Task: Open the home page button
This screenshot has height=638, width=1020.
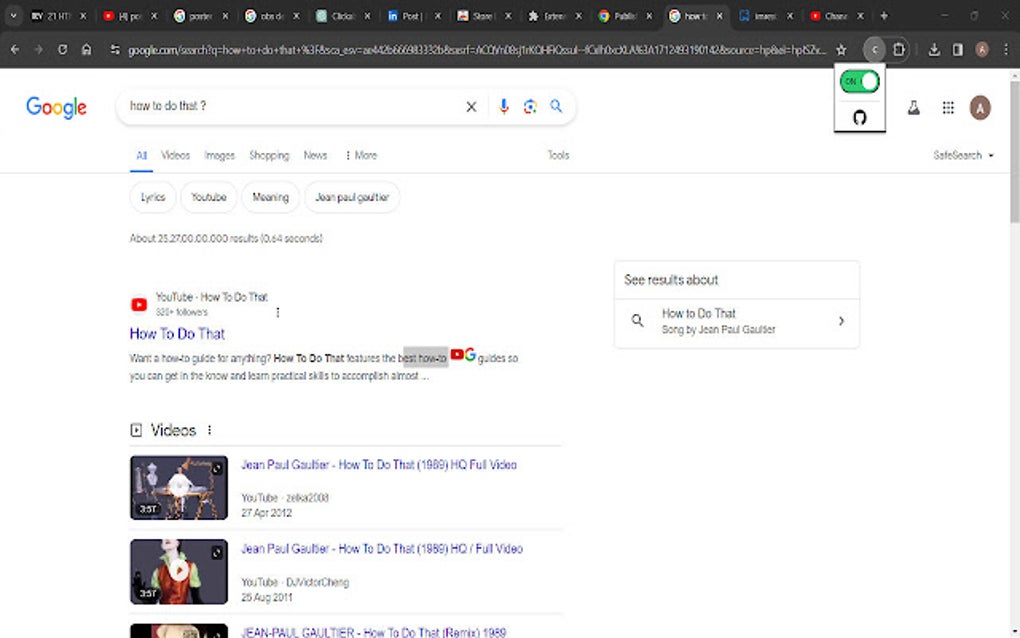Action: (x=87, y=49)
